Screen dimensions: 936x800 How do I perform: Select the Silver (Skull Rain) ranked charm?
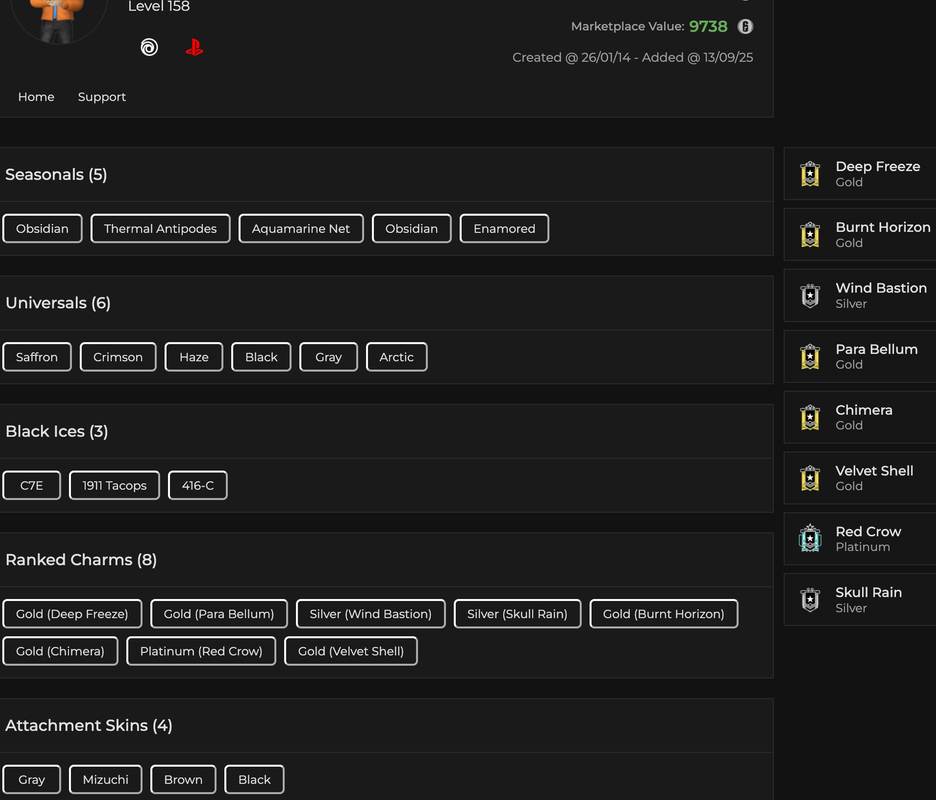click(x=518, y=614)
